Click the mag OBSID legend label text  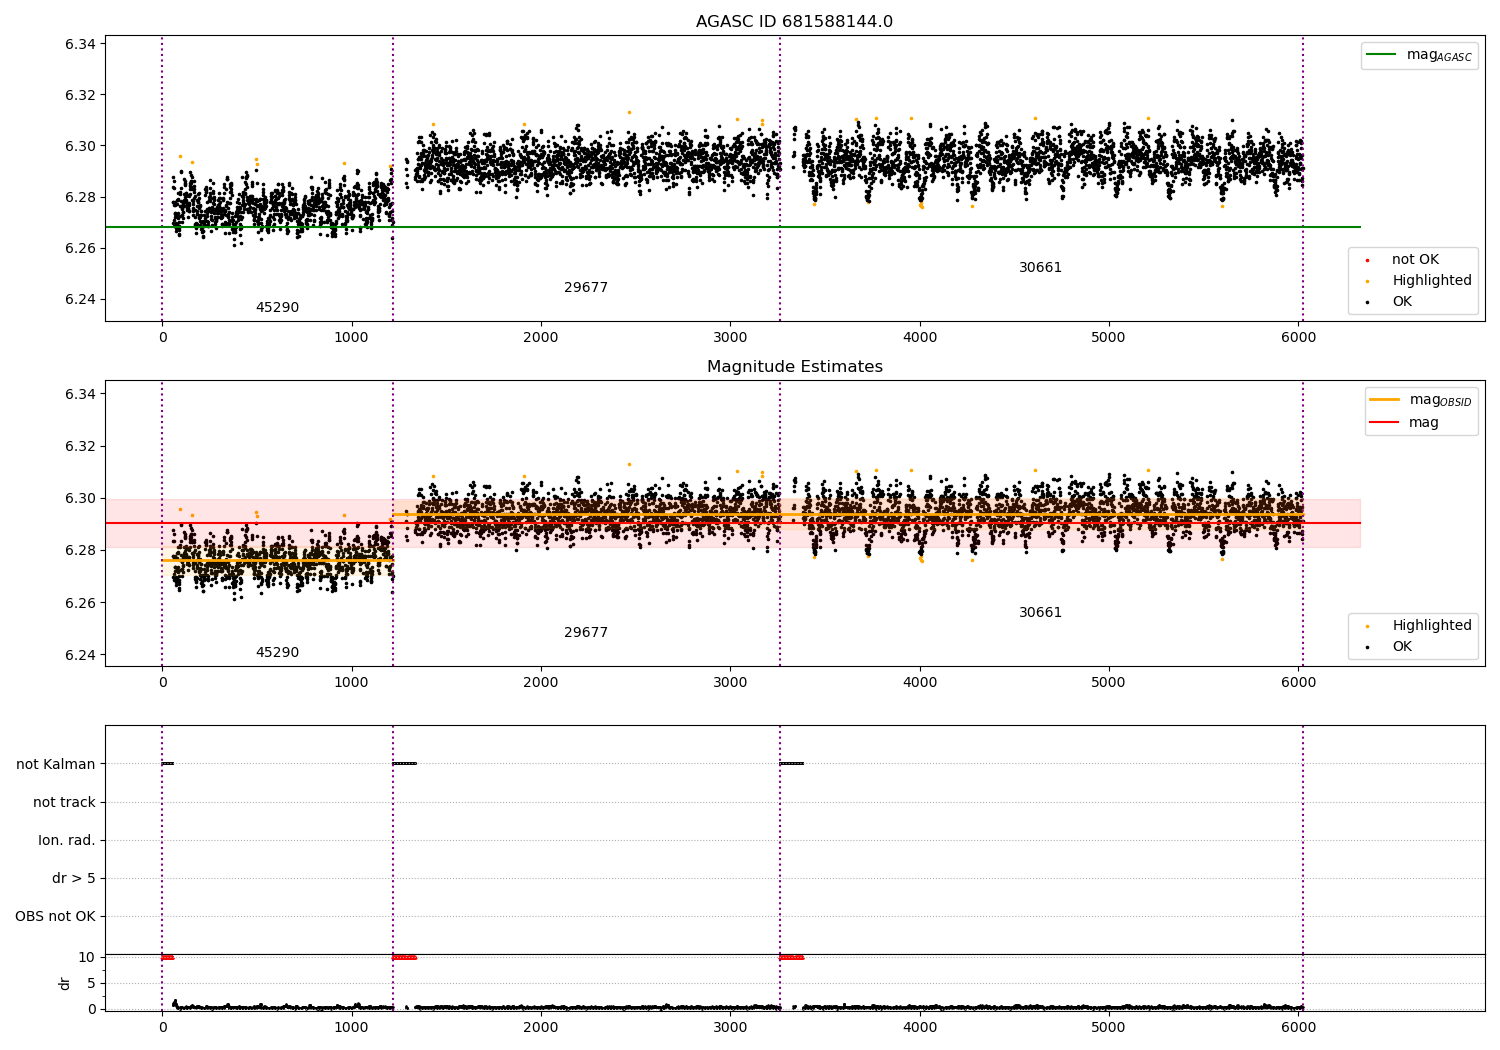point(1440,401)
